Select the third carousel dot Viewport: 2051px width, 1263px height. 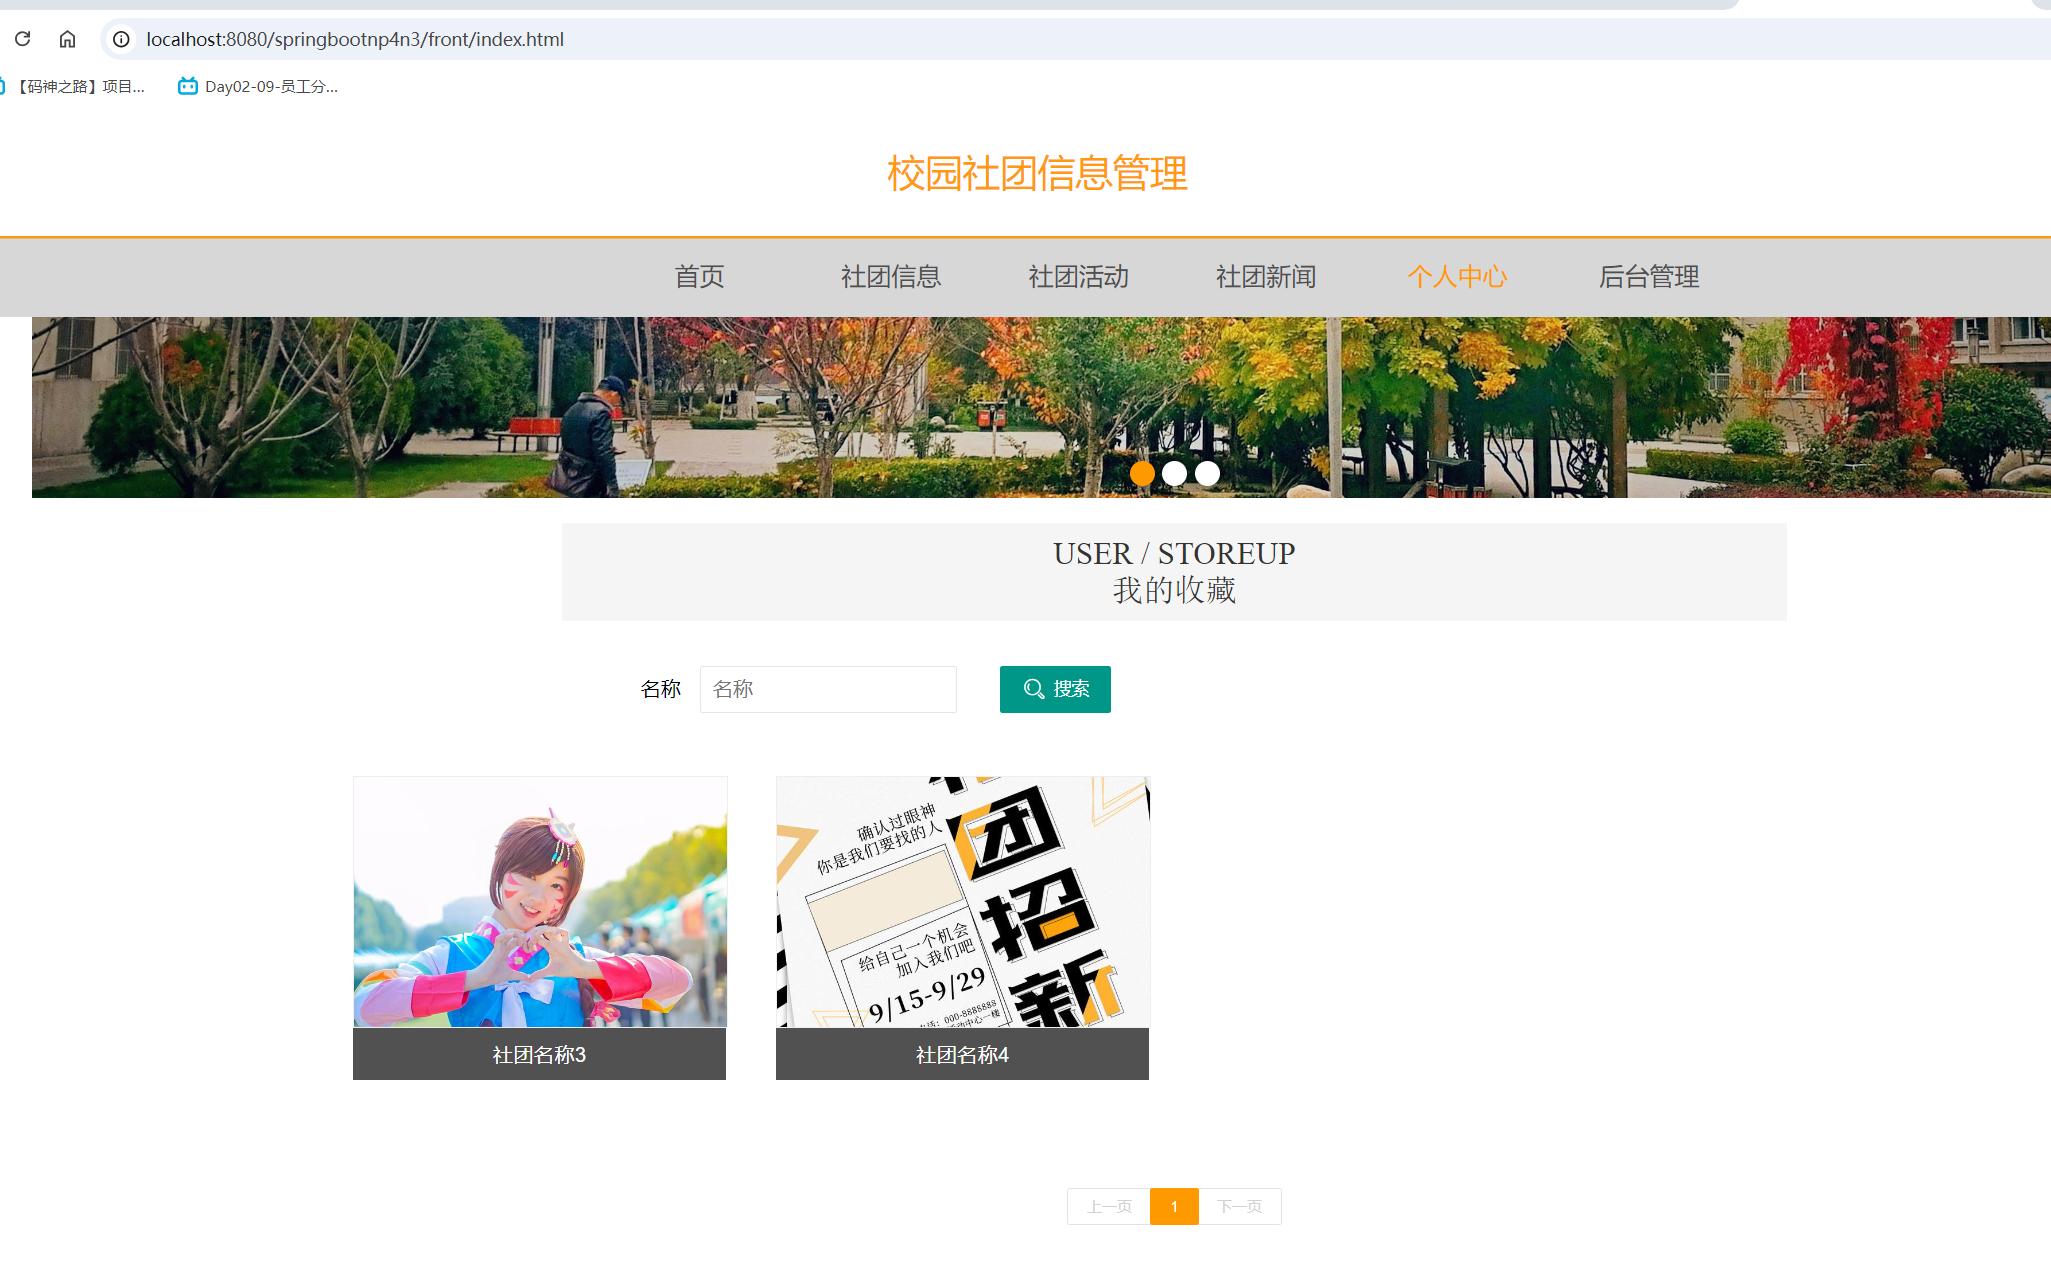click(x=1207, y=473)
